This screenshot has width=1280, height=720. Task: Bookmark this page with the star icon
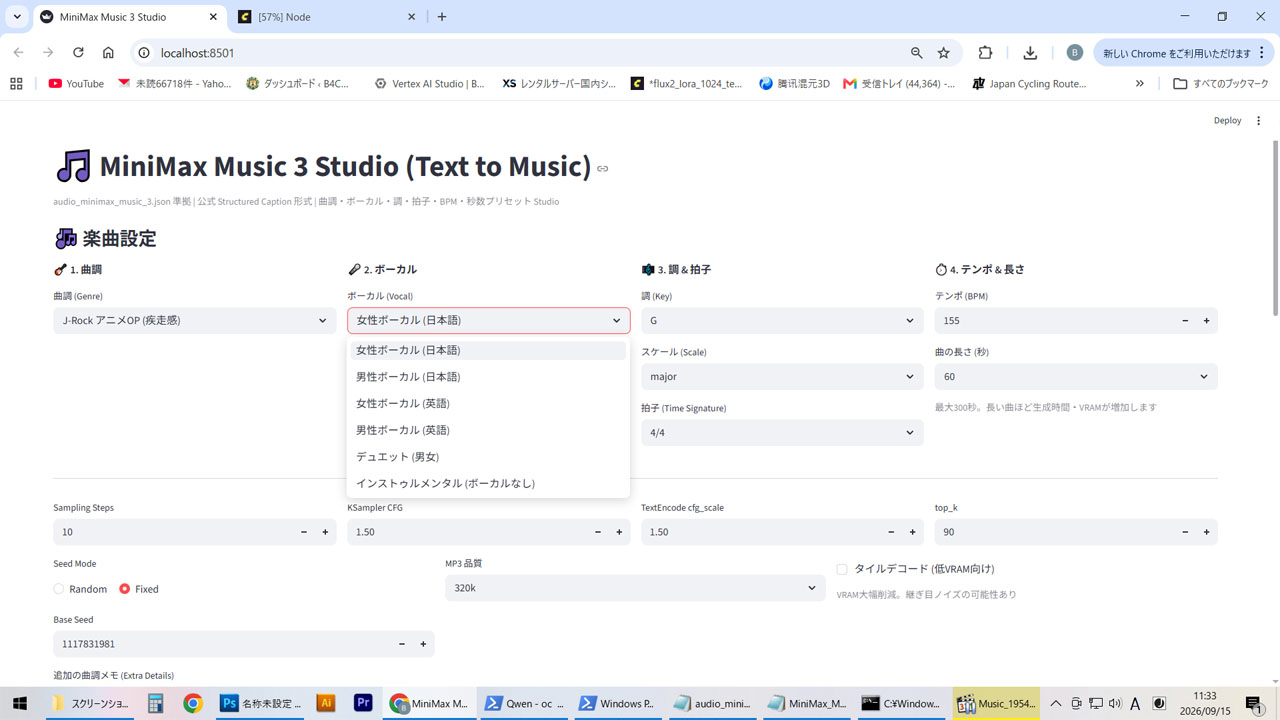click(944, 53)
